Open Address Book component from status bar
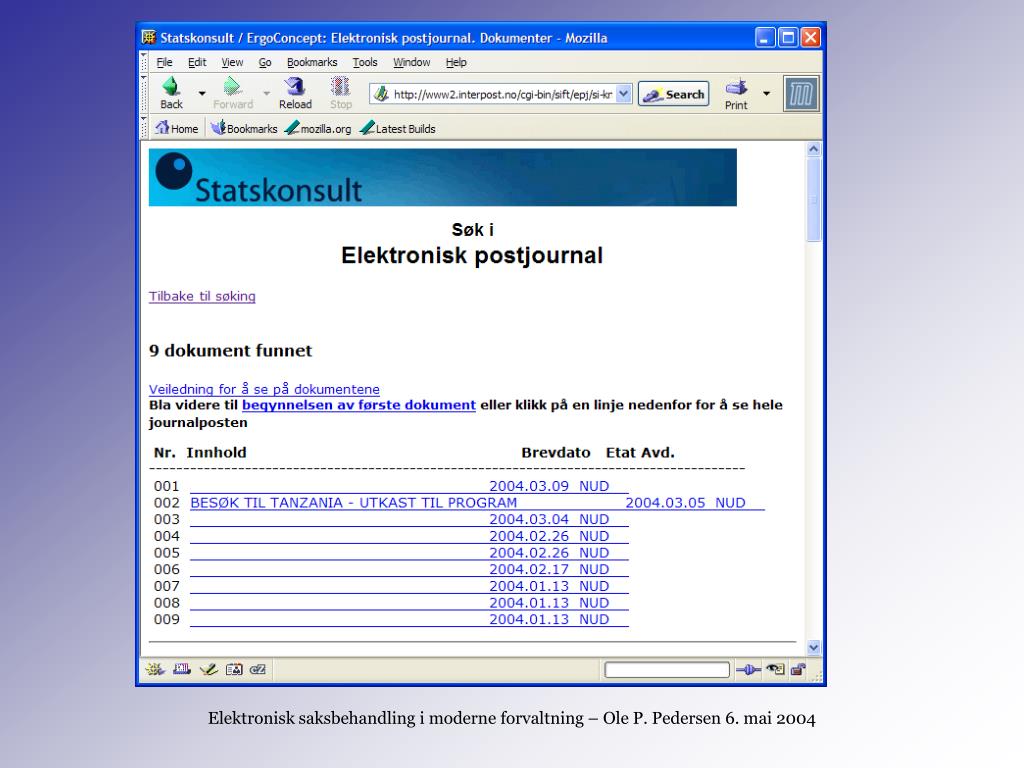1024x768 pixels. click(234, 669)
